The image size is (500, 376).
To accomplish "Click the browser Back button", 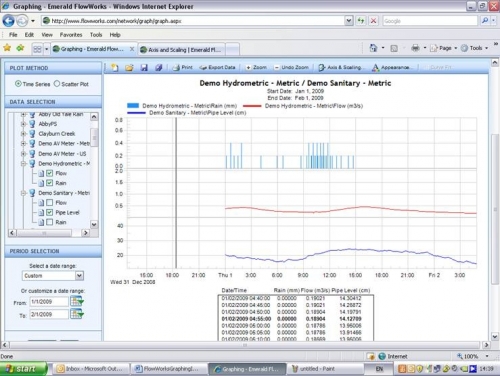I will click(x=8, y=21).
